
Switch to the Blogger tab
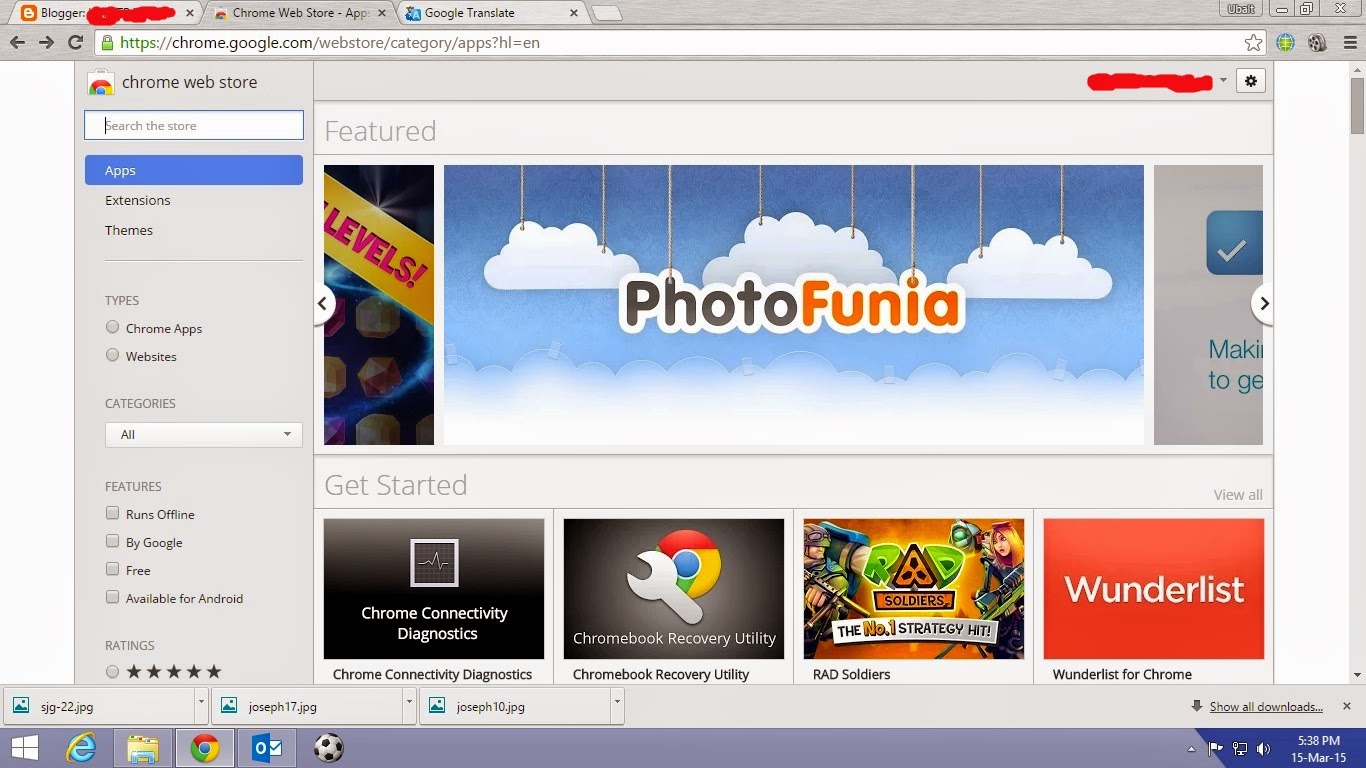pos(105,13)
